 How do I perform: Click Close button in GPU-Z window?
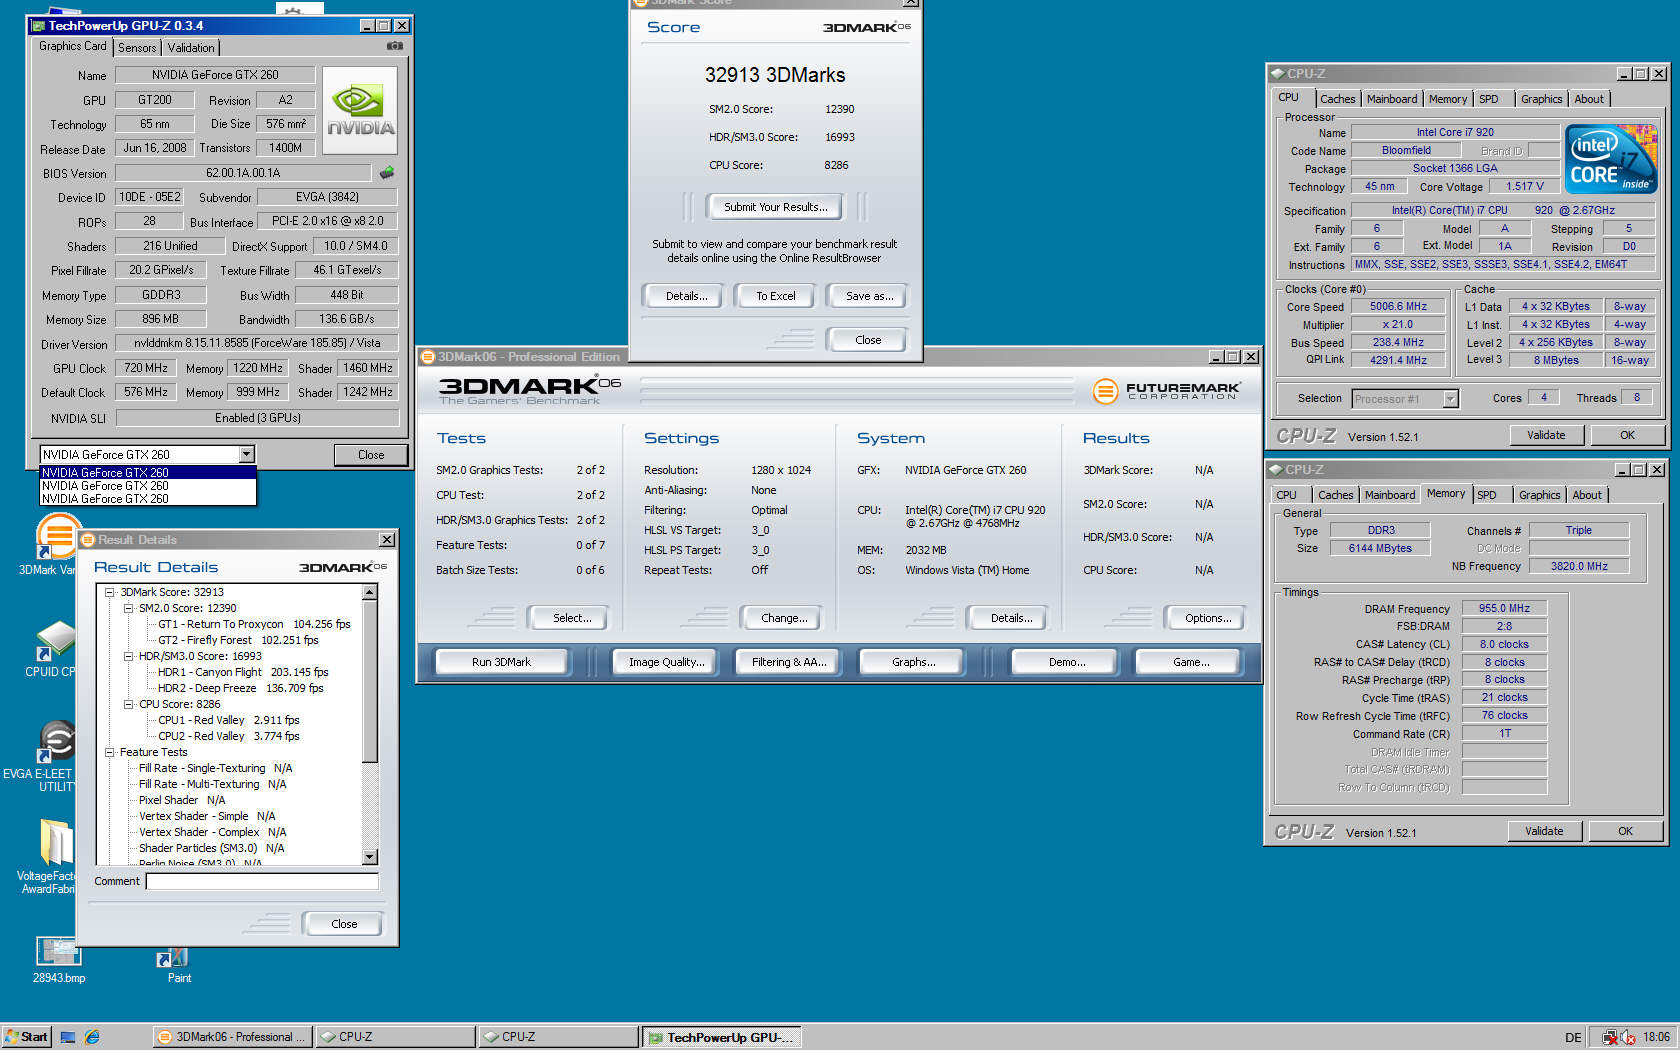(x=371, y=455)
